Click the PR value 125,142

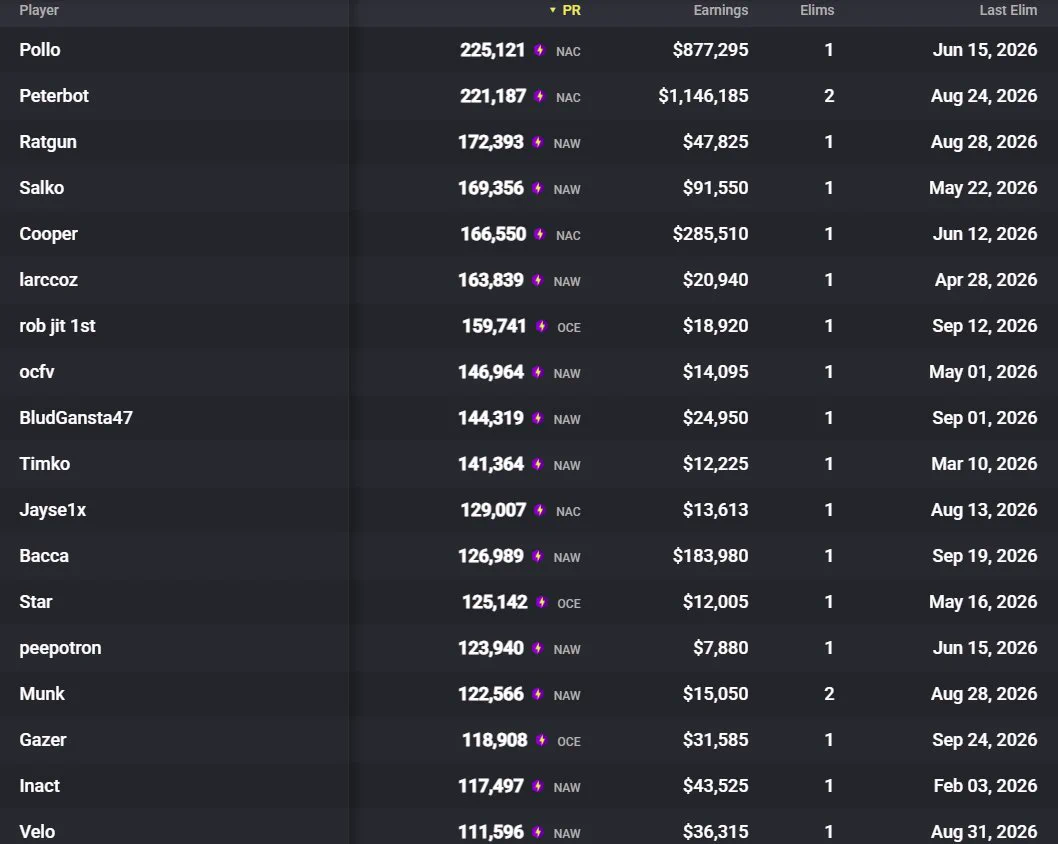[495, 602]
